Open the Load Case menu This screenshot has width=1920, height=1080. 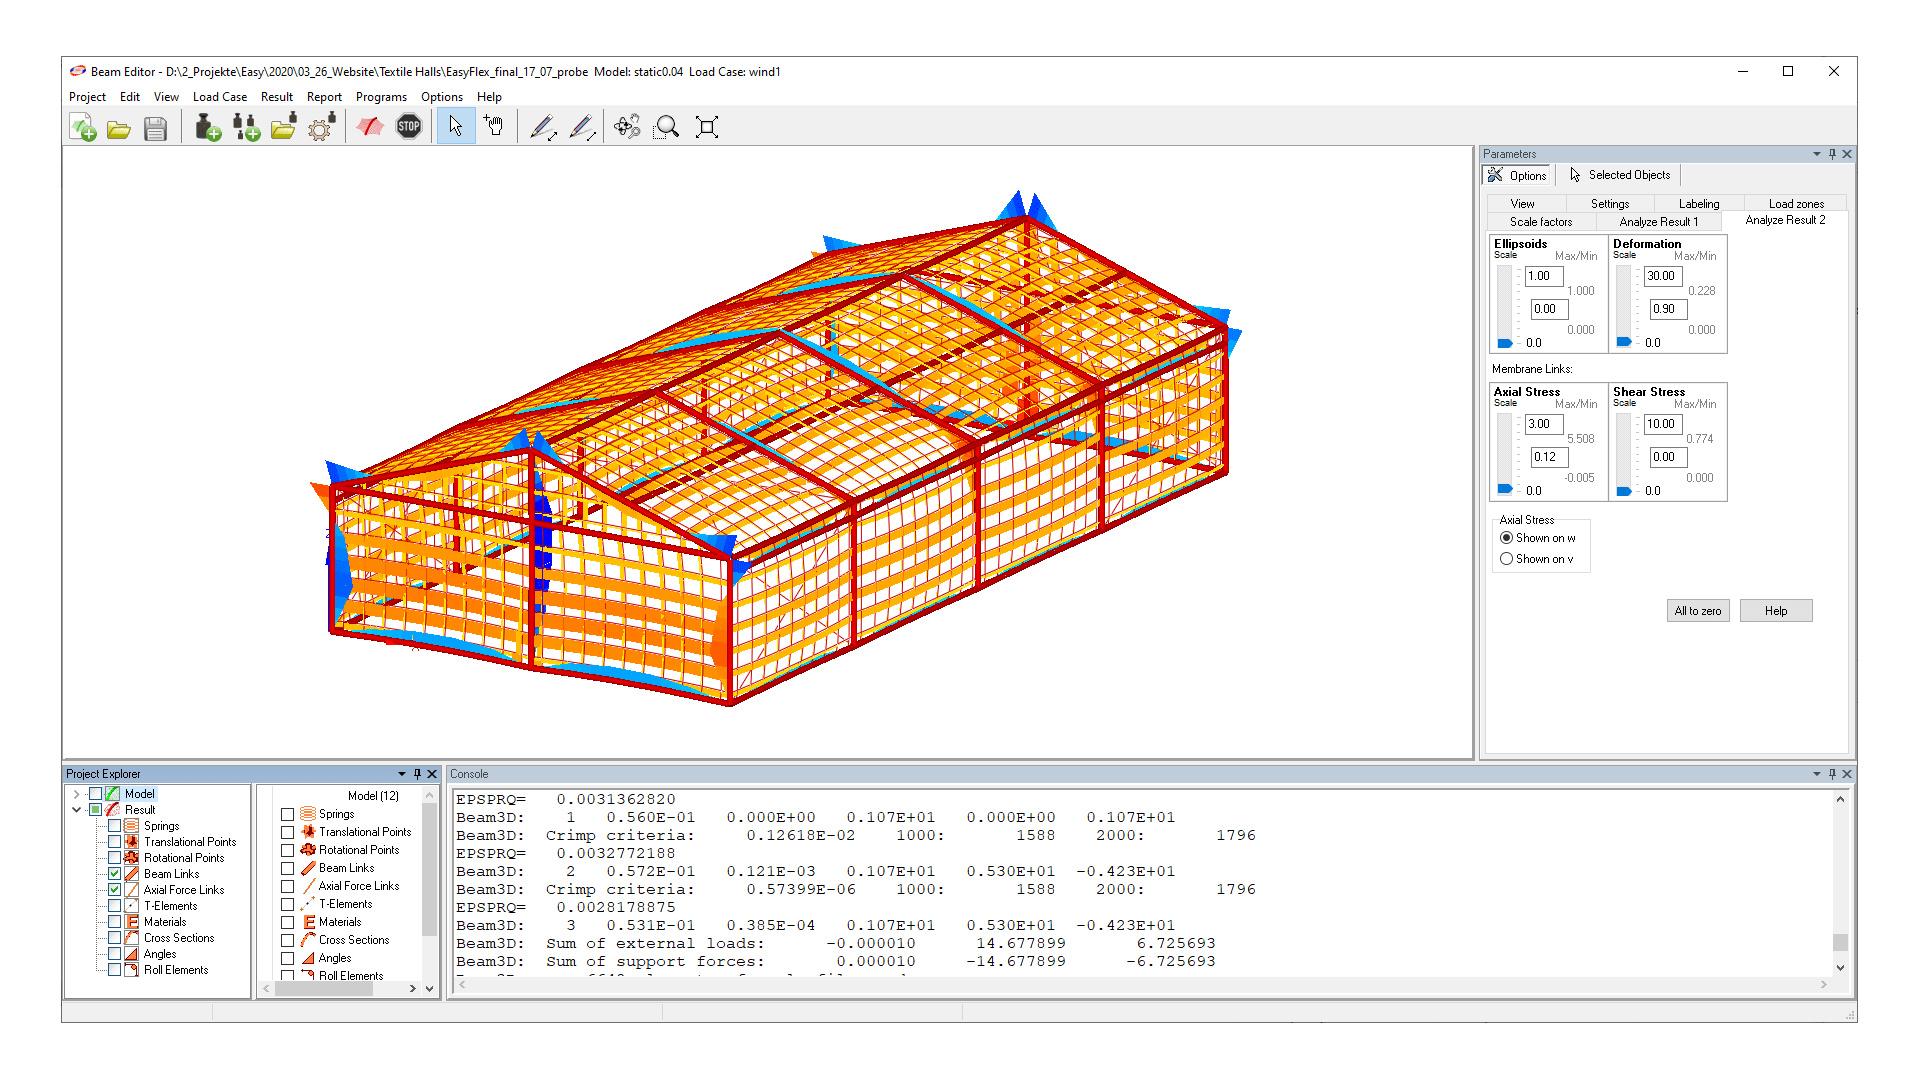[x=219, y=97]
